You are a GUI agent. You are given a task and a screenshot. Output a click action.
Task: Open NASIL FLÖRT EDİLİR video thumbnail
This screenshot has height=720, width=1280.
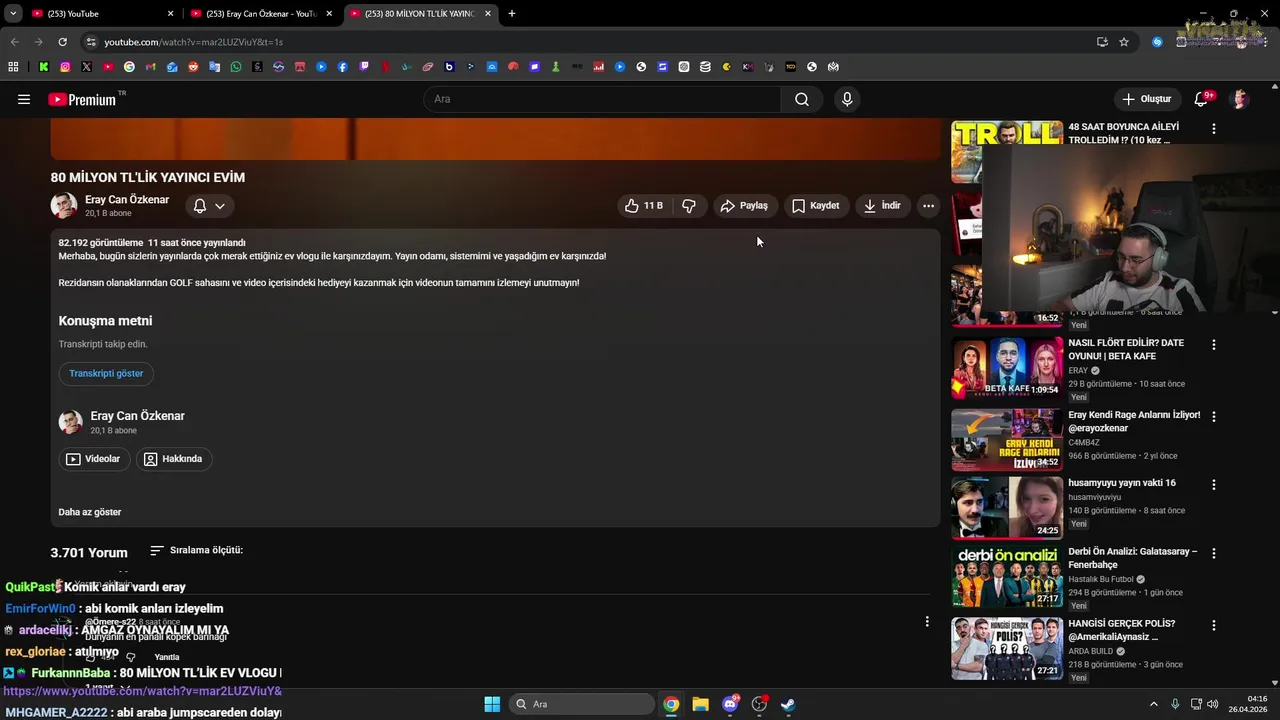[x=1007, y=368]
